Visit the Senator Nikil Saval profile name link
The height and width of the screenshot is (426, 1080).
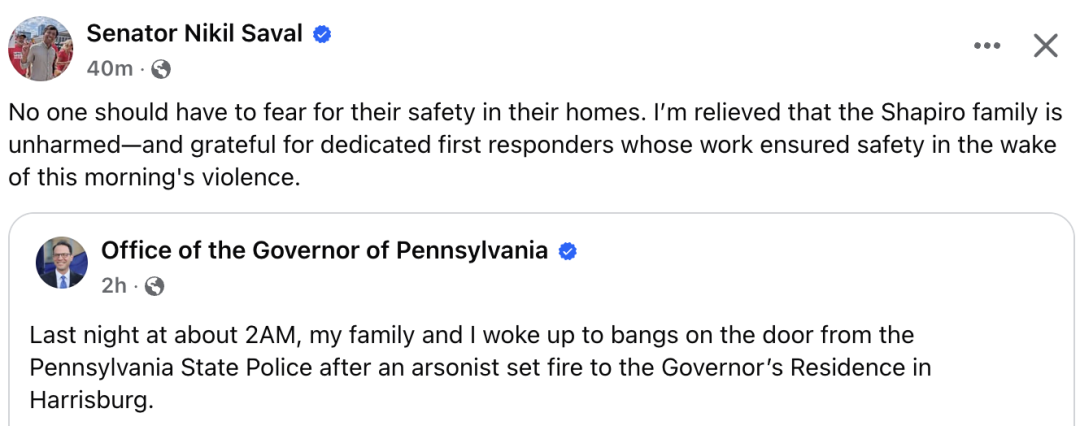[x=194, y=33]
